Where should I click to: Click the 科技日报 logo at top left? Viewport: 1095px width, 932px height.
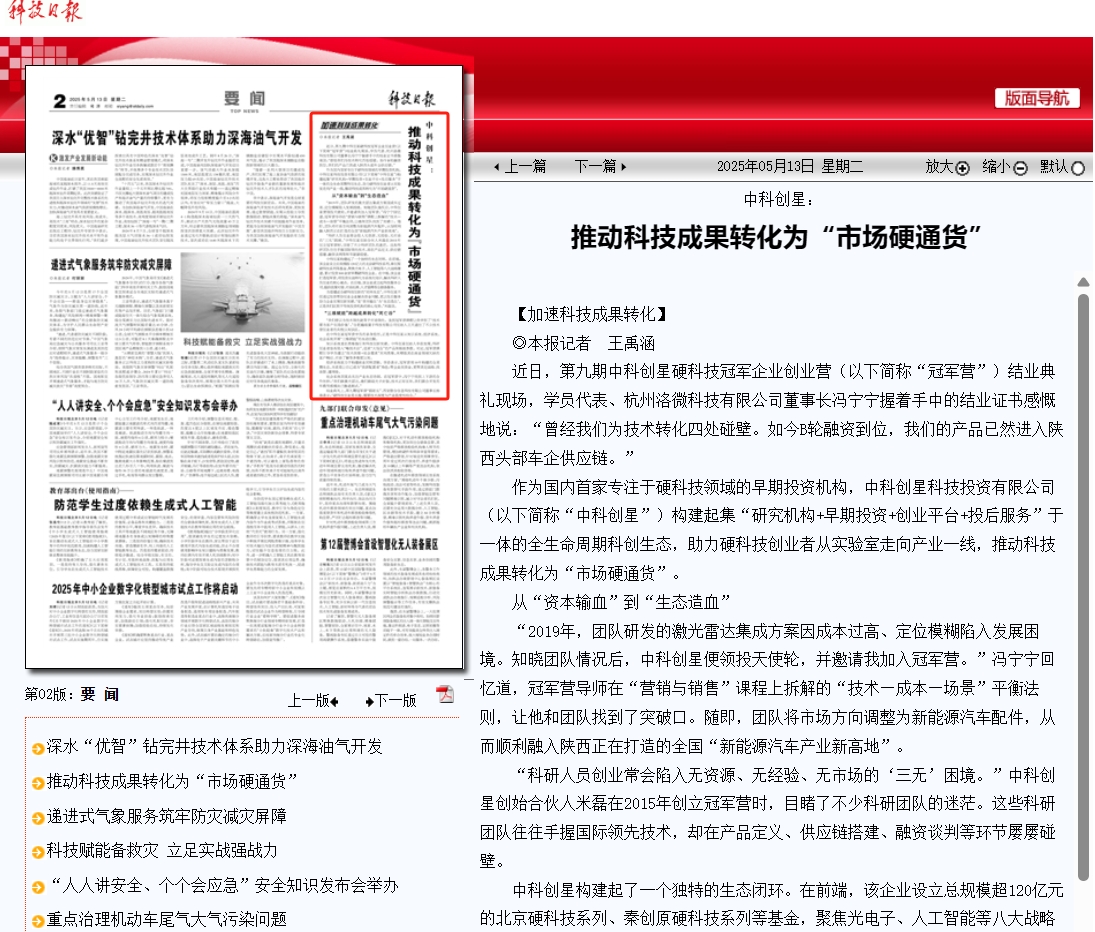pos(45,11)
